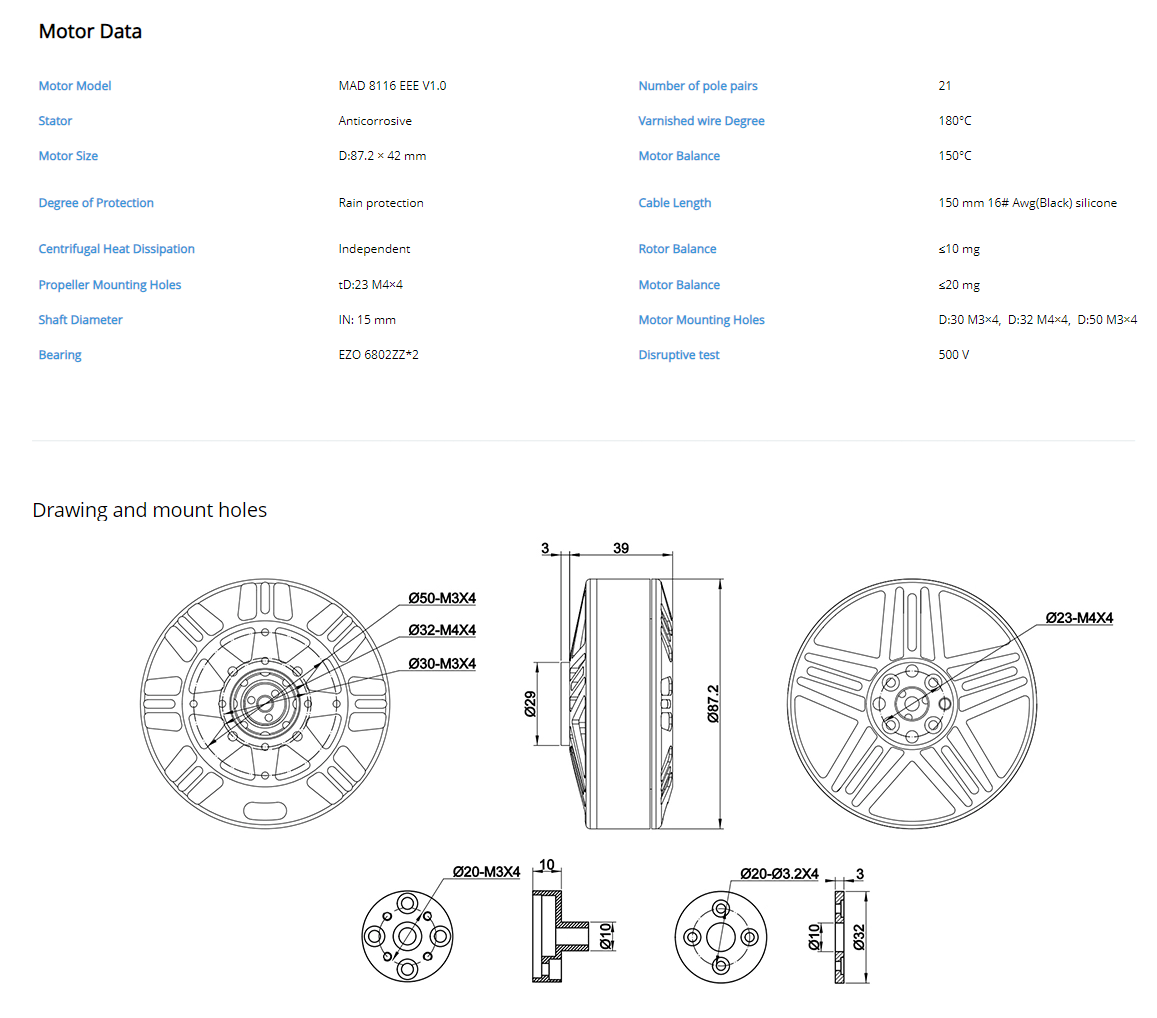Open the five-spoke motor top drawing

click(x=912, y=704)
